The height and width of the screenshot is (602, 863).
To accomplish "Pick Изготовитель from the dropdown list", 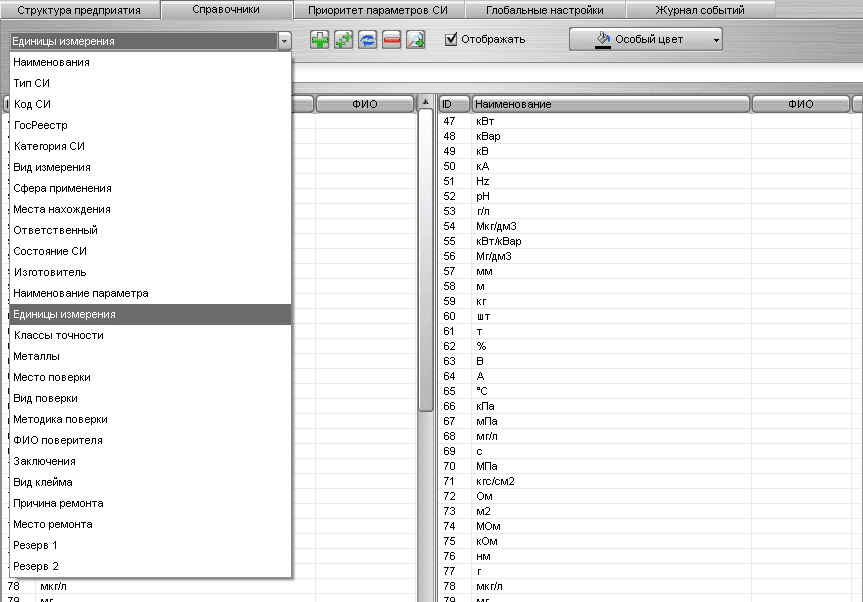I will click(50, 272).
